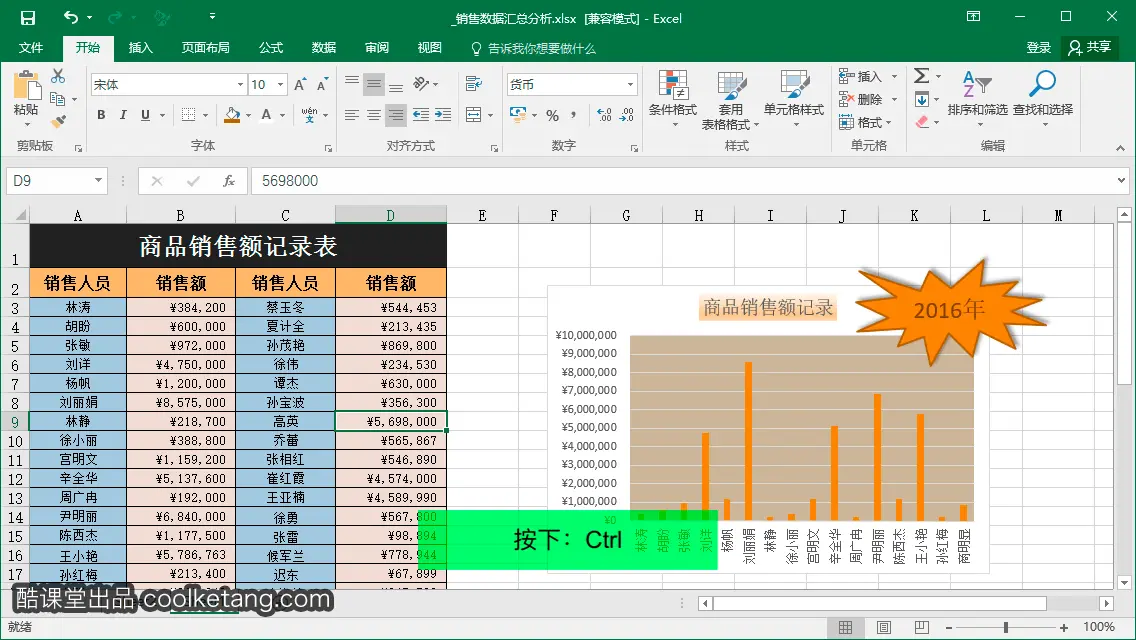1136x640 pixels.
Task: Click the zoom slider handle
Action: click(x=1006, y=628)
